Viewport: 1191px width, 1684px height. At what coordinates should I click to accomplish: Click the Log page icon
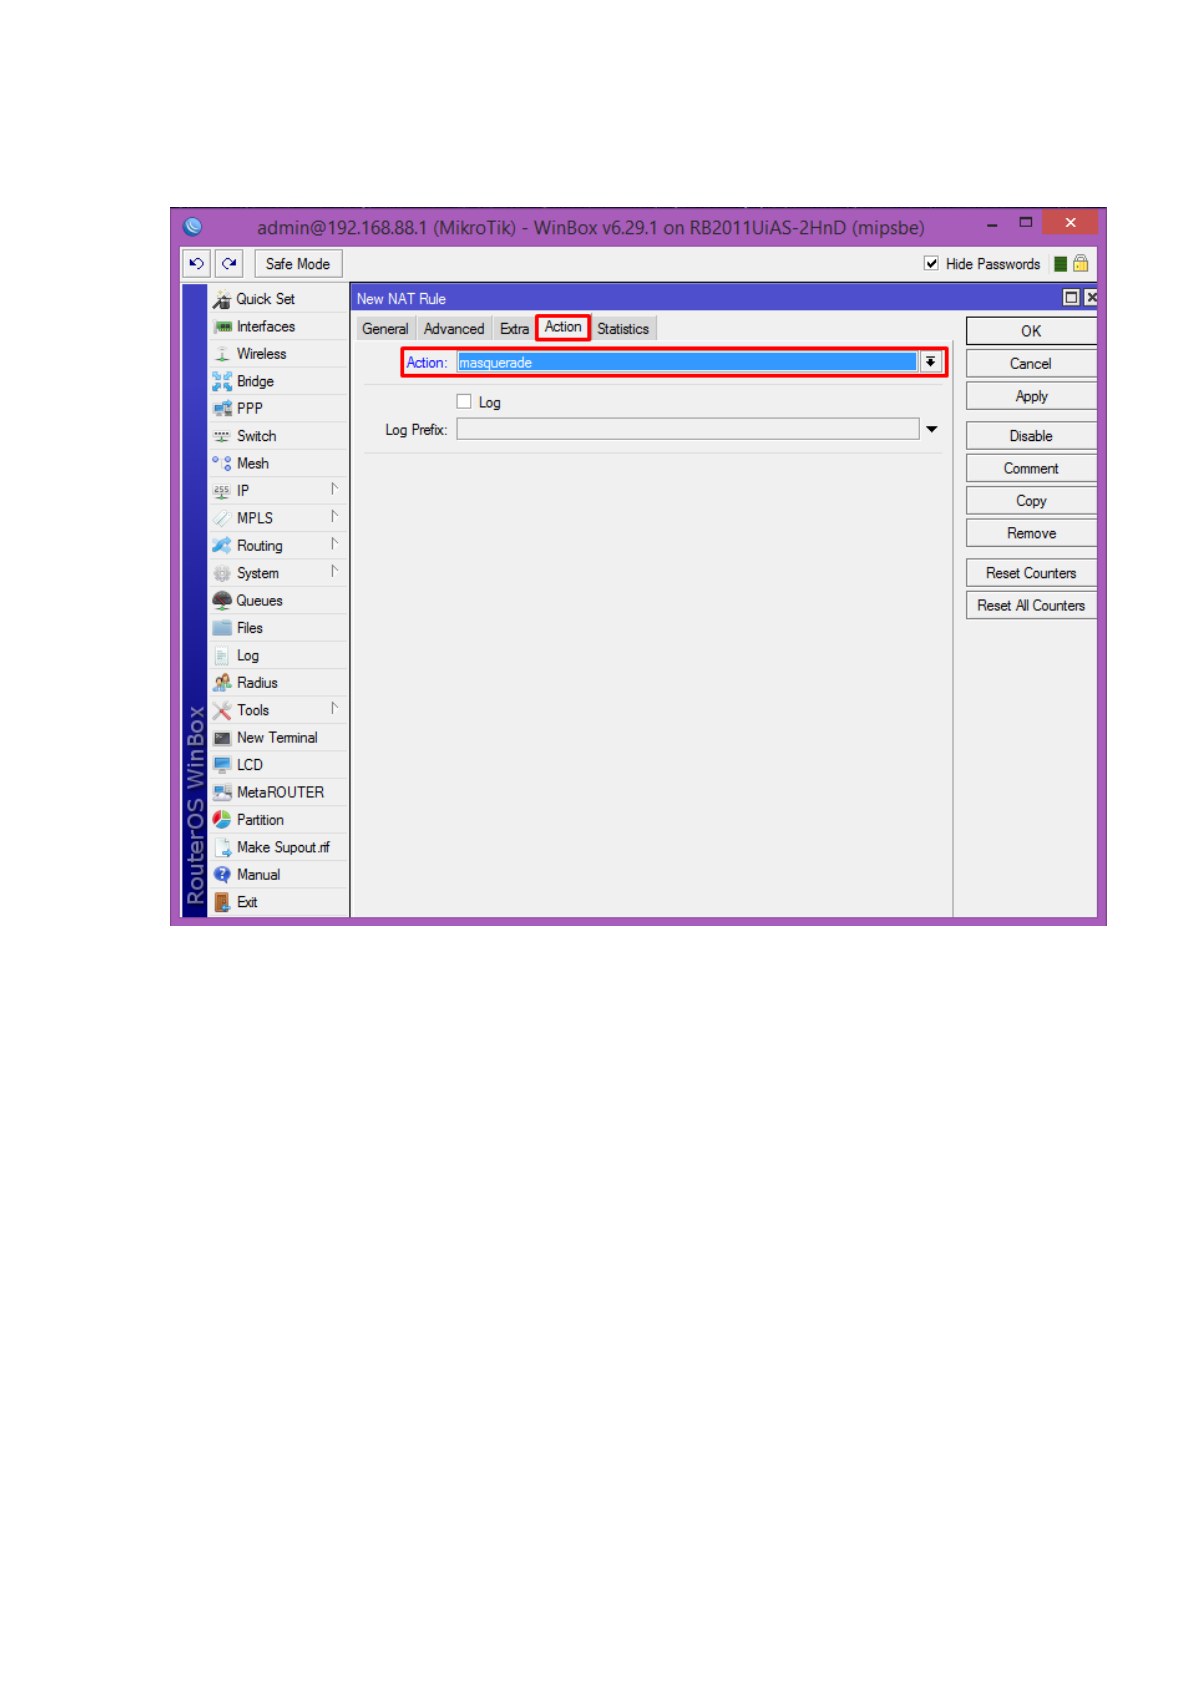point(222,655)
